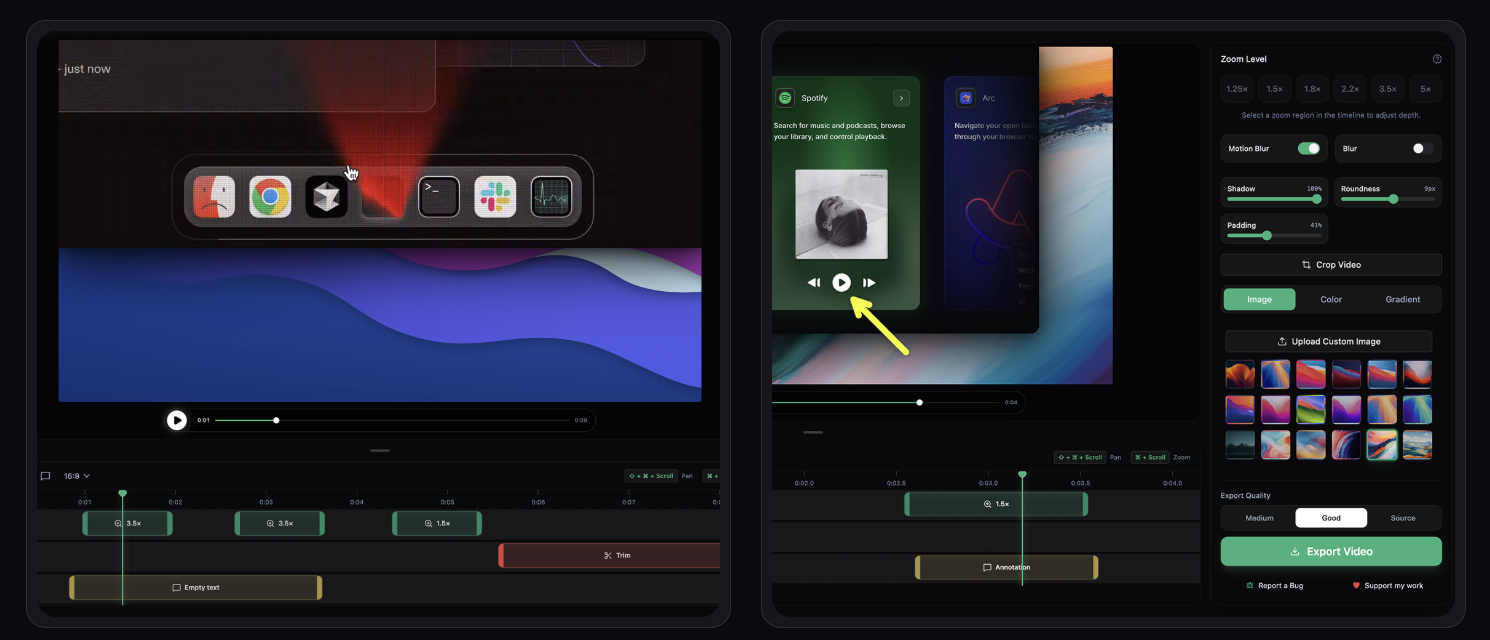Expand the Spotify card chevron
This screenshot has height=640, width=1490.
(x=901, y=98)
